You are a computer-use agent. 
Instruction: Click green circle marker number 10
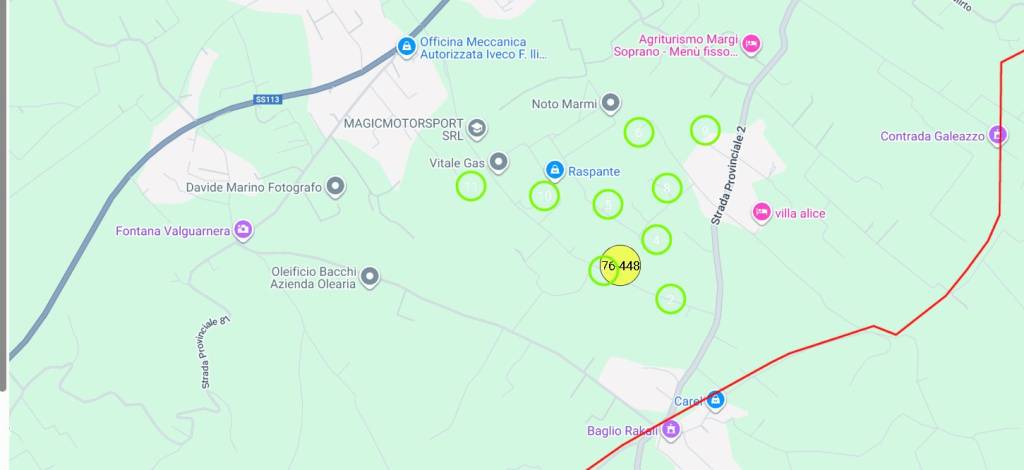pos(544,196)
